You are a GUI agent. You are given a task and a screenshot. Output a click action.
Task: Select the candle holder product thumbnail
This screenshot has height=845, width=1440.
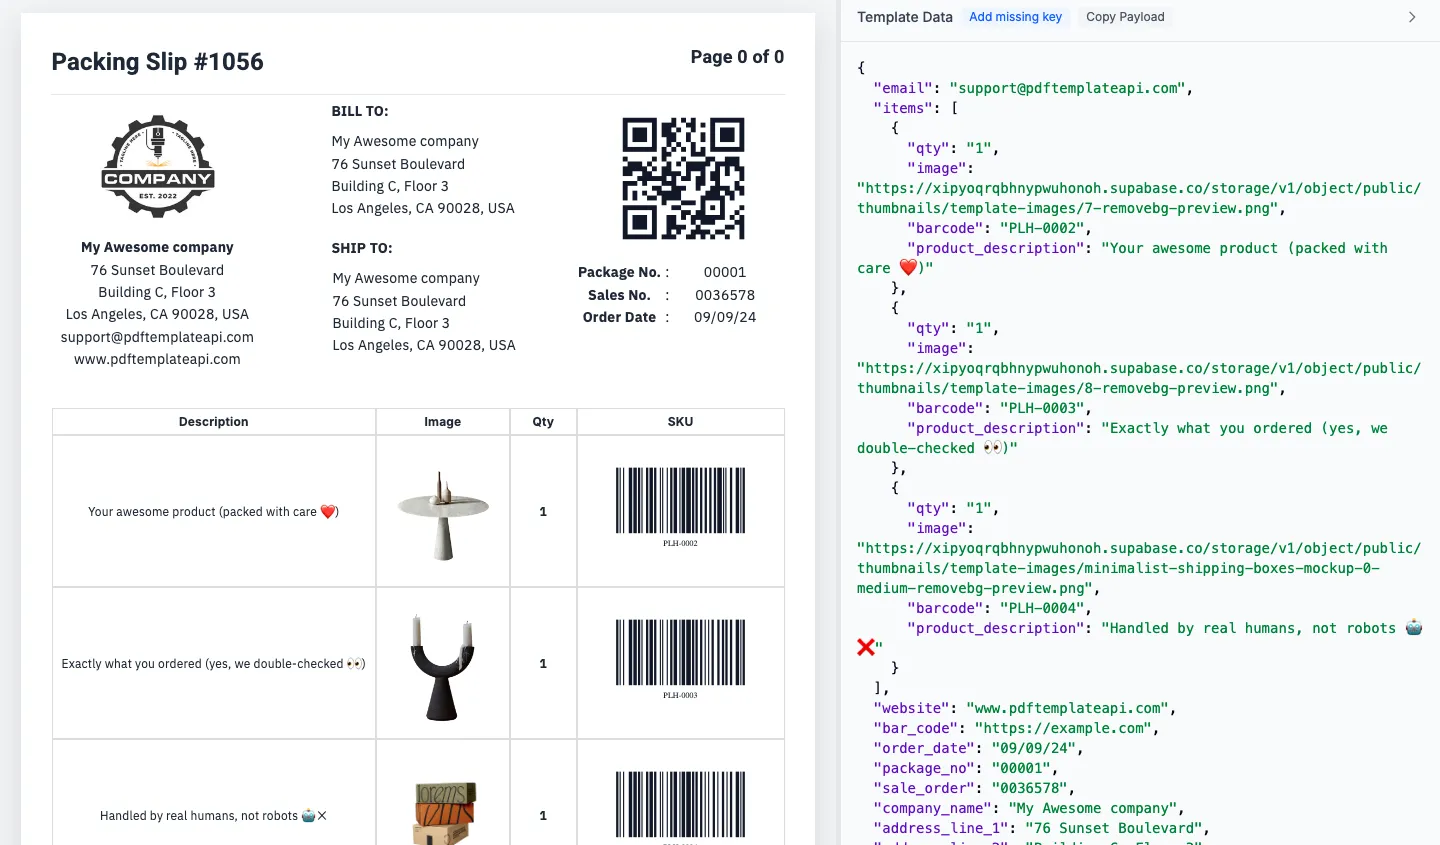(443, 662)
